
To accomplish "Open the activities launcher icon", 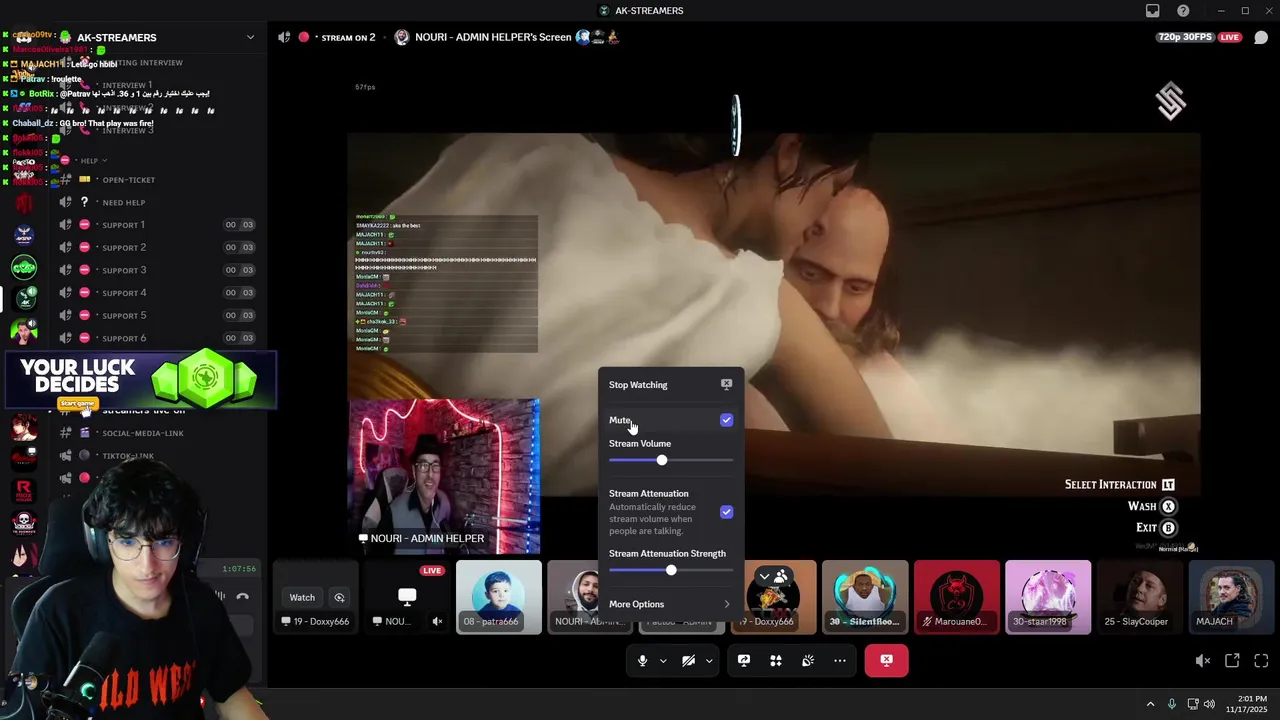I will (776, 660).
